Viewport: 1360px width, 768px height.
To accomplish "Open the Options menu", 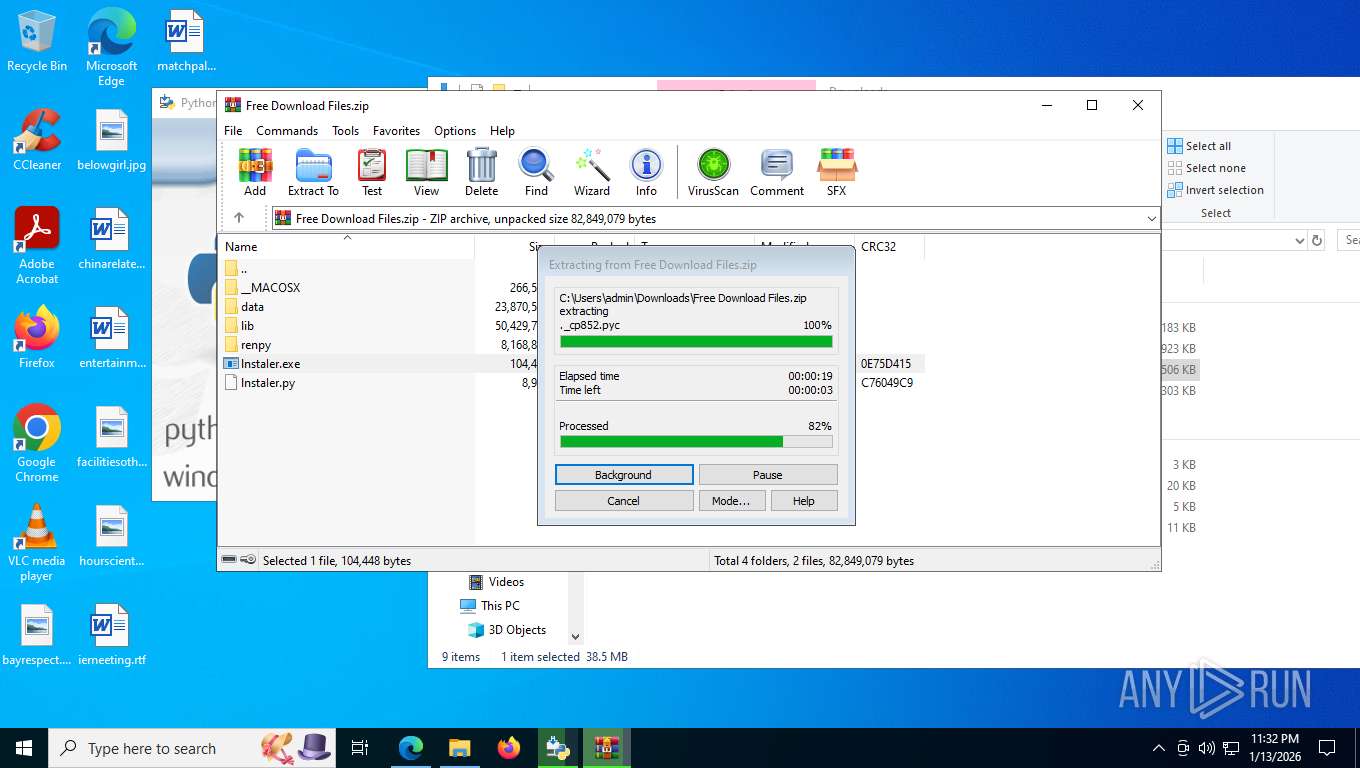I will coord(455,131).
